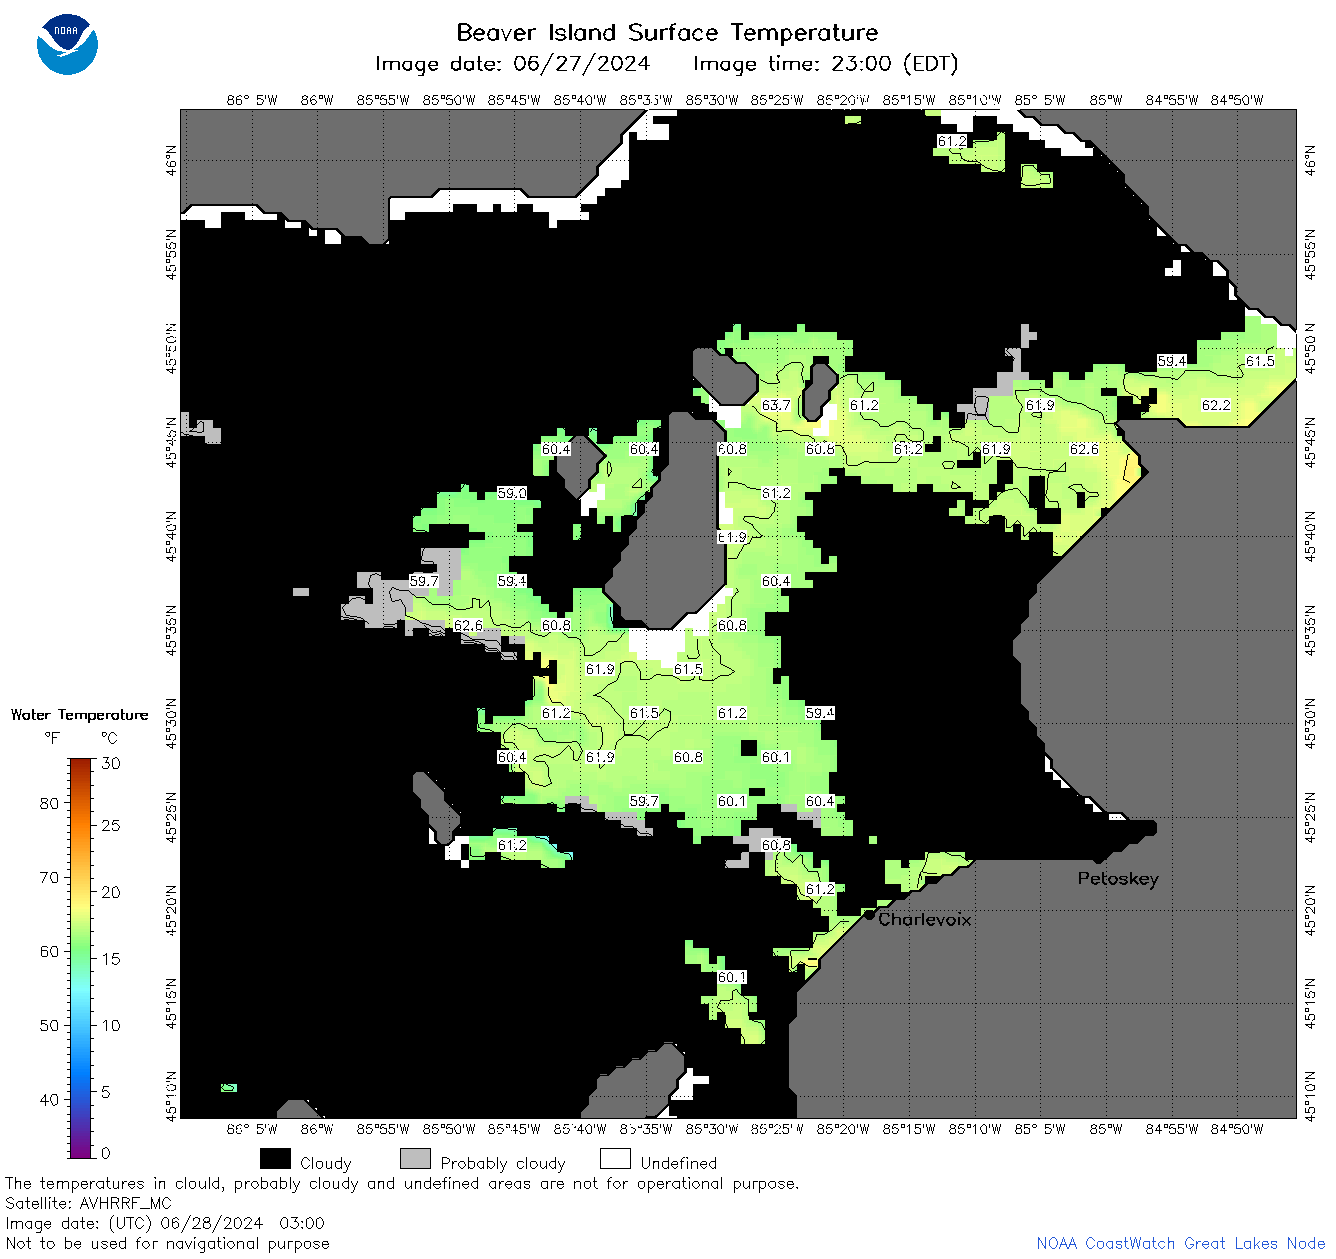Click the Petoskey city marker dot
This screenshot has height=1259, width=1336.
coord(1098,858)
